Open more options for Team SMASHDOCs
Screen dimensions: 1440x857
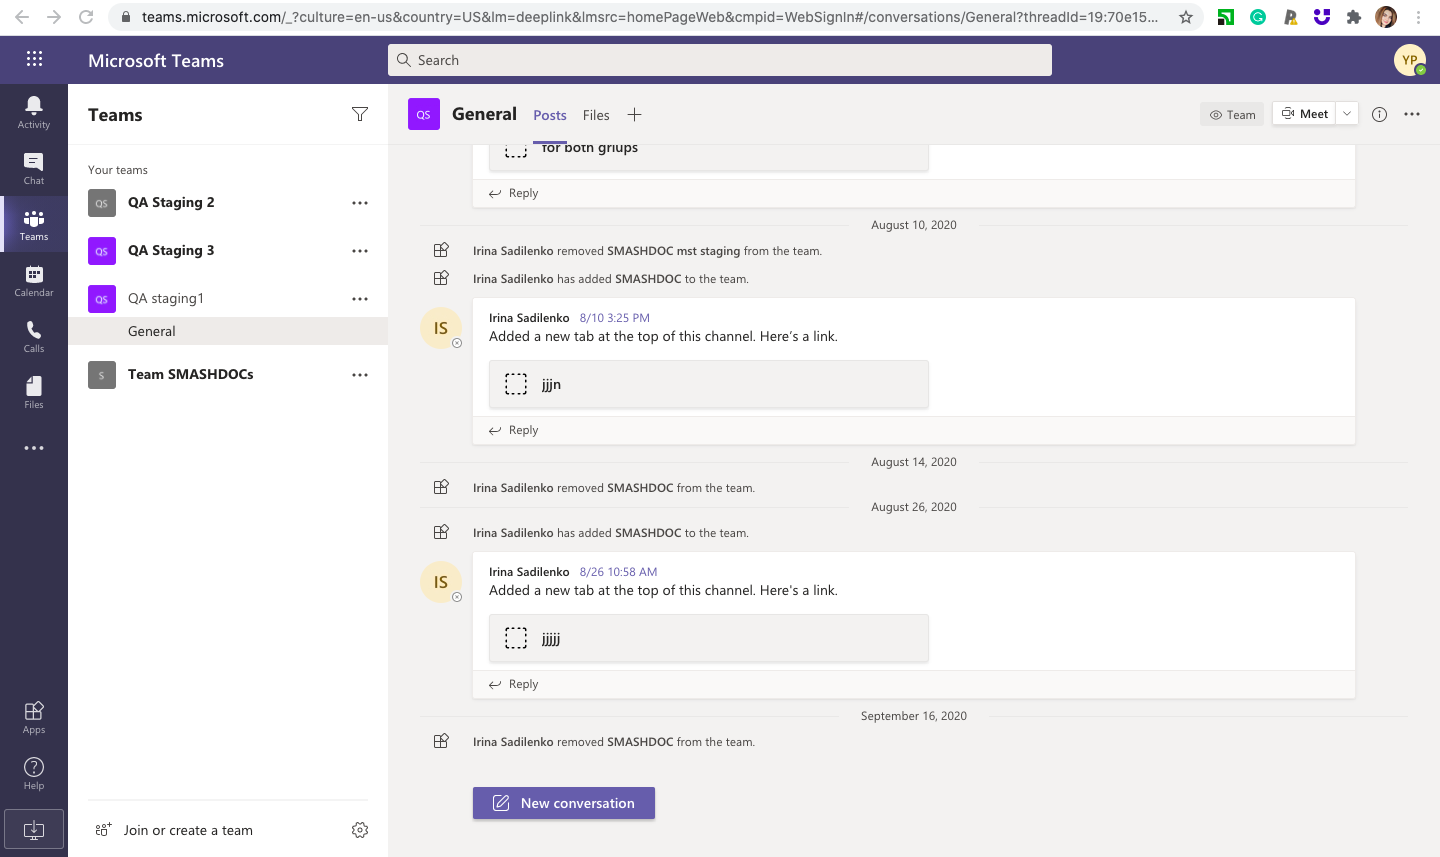click(360, 375)
